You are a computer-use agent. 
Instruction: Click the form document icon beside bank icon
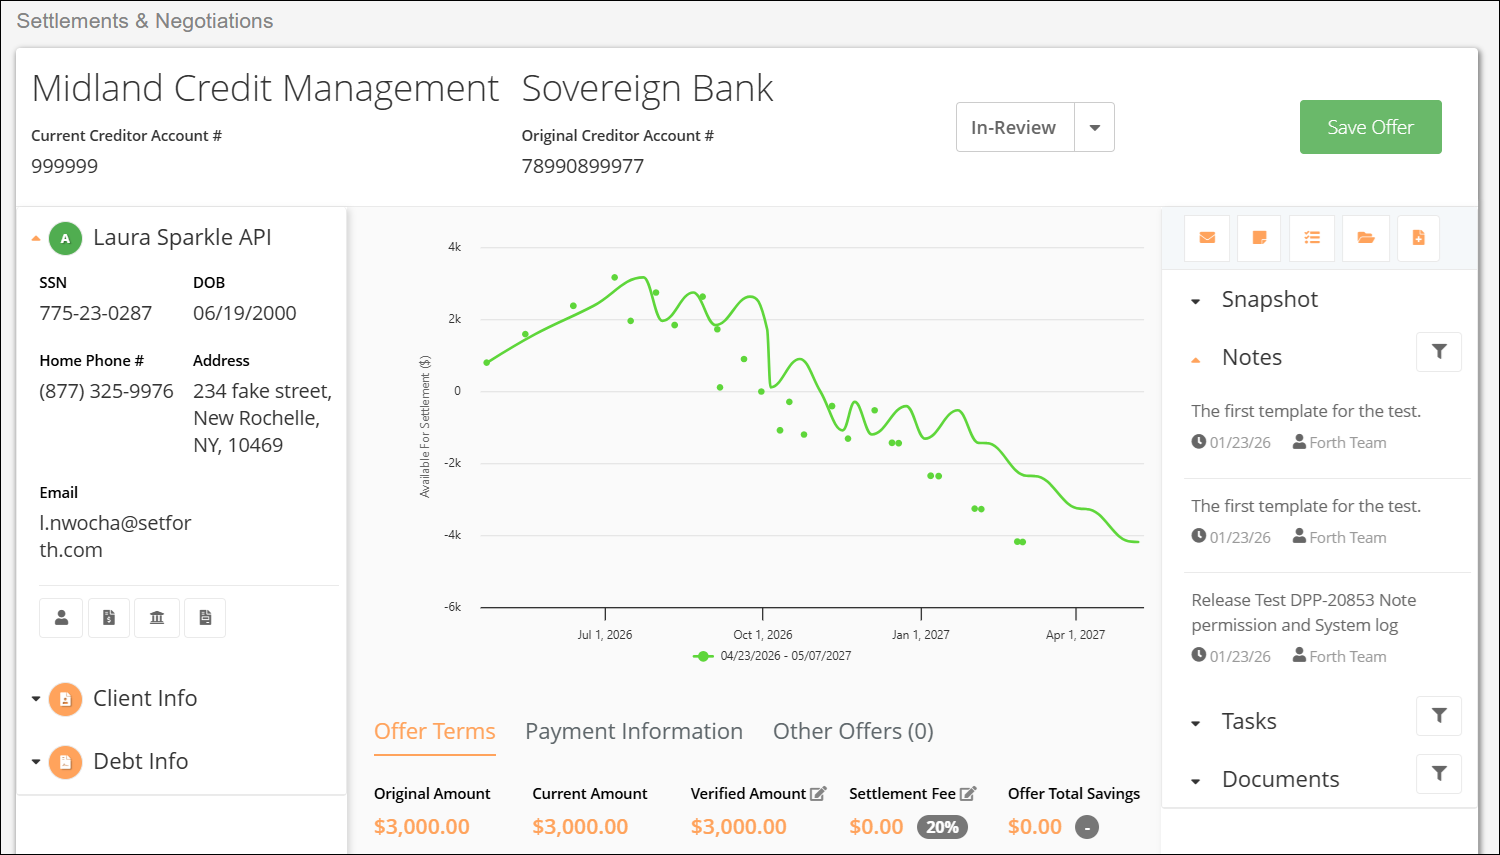pos(205,618)
